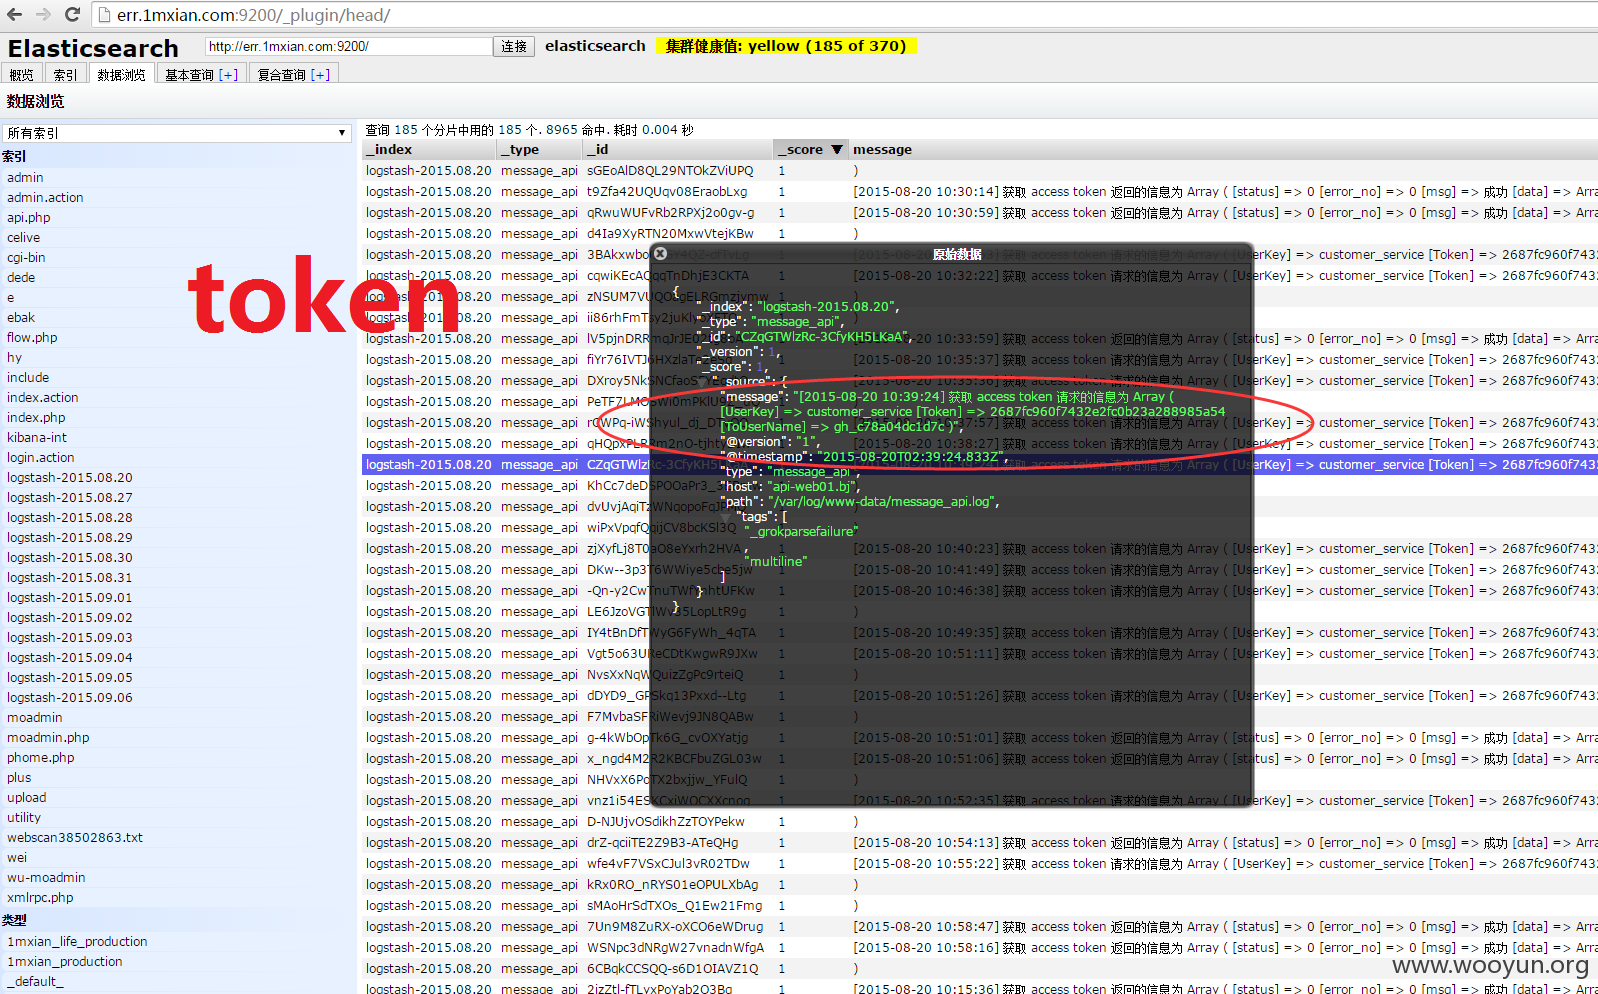Click the _score column sort arrow
Screen dimensions: 1598x994
[837, 150]
